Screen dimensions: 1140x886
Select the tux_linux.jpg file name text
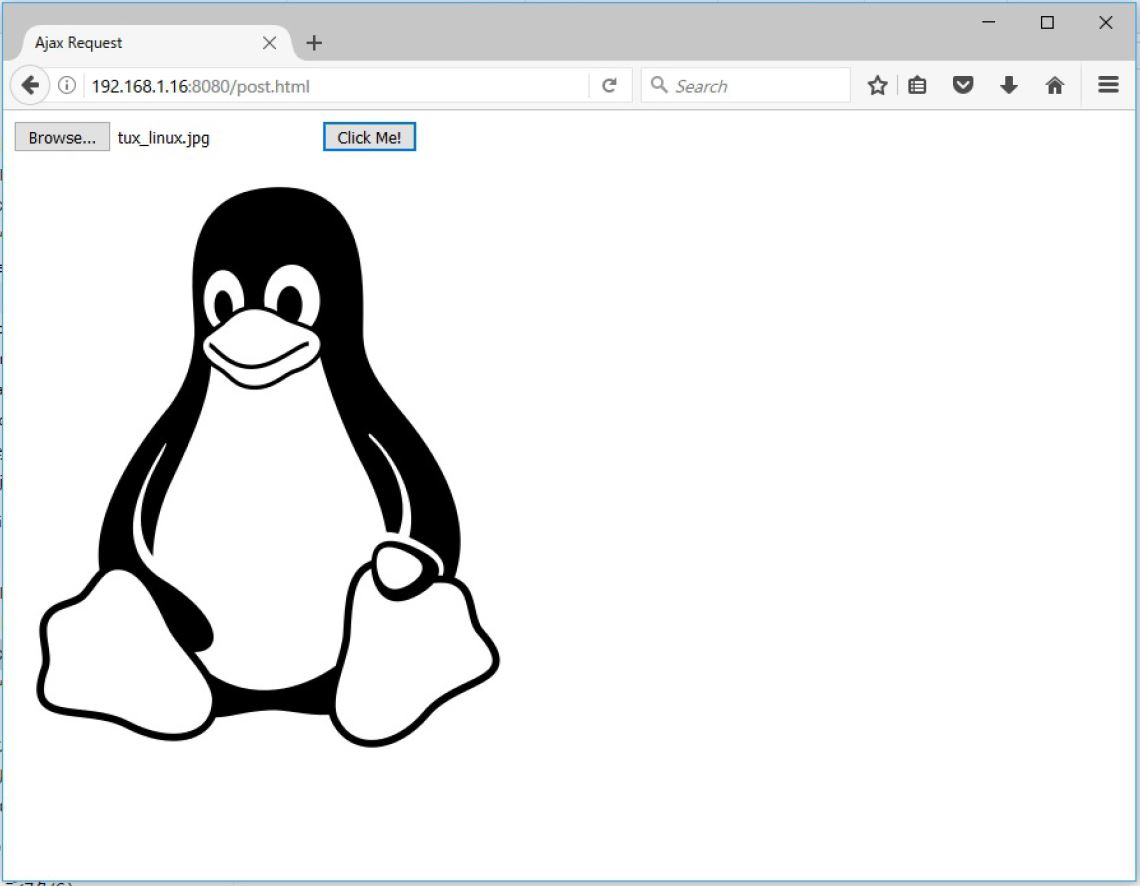(162, 137)
